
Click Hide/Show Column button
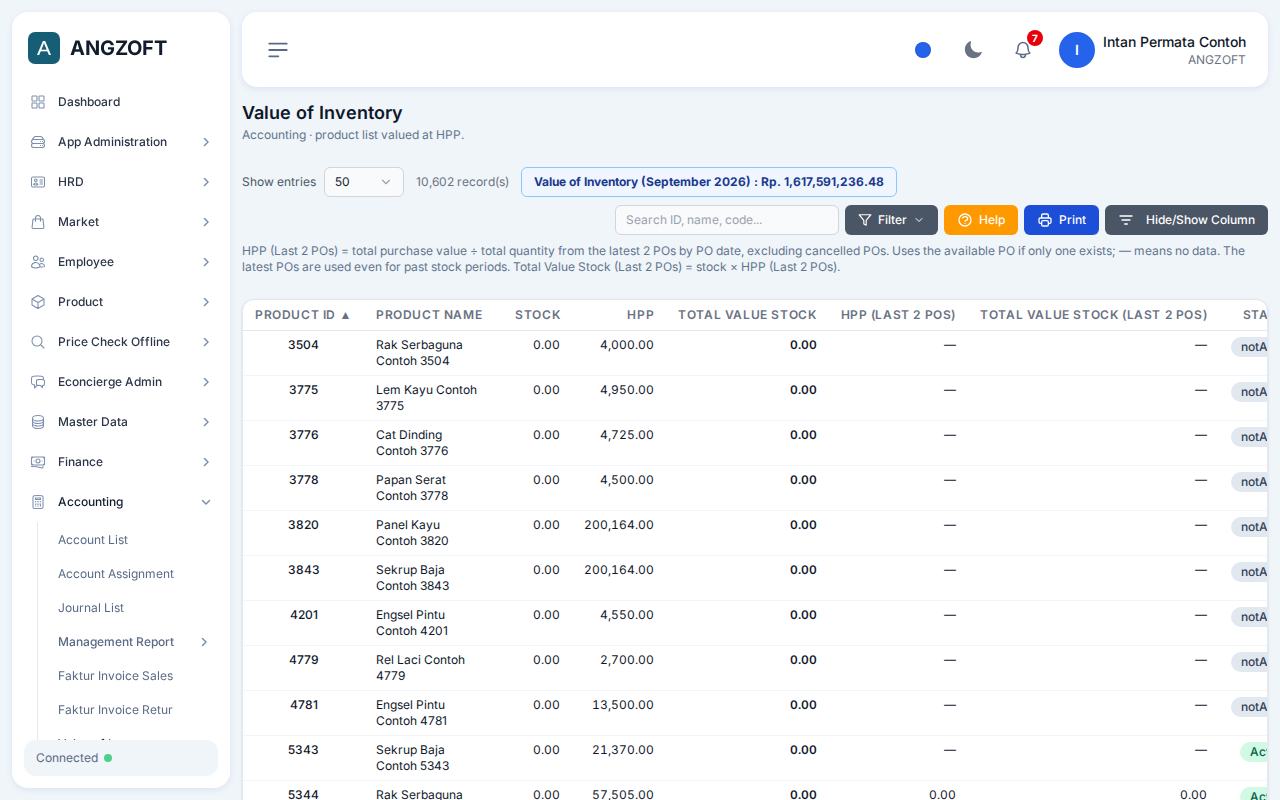tap(1186, 220)
